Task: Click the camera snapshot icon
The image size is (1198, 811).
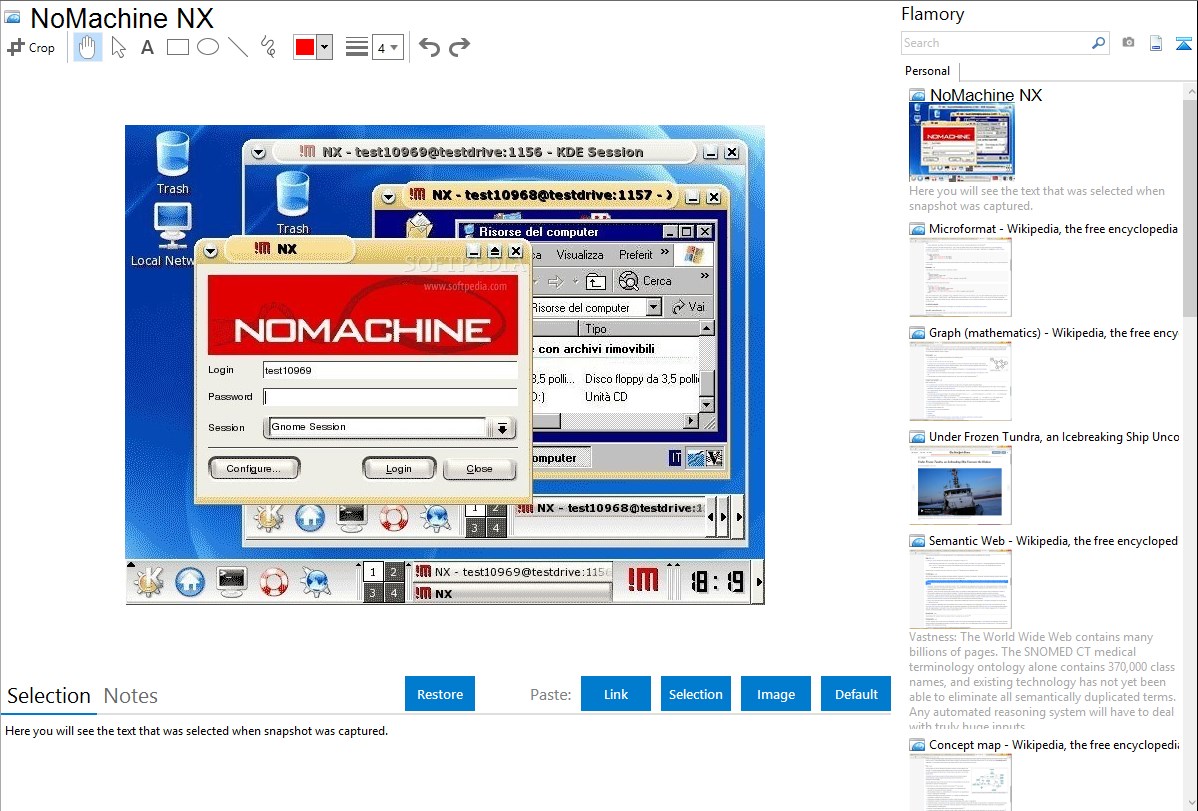Action: [1128, 43]
